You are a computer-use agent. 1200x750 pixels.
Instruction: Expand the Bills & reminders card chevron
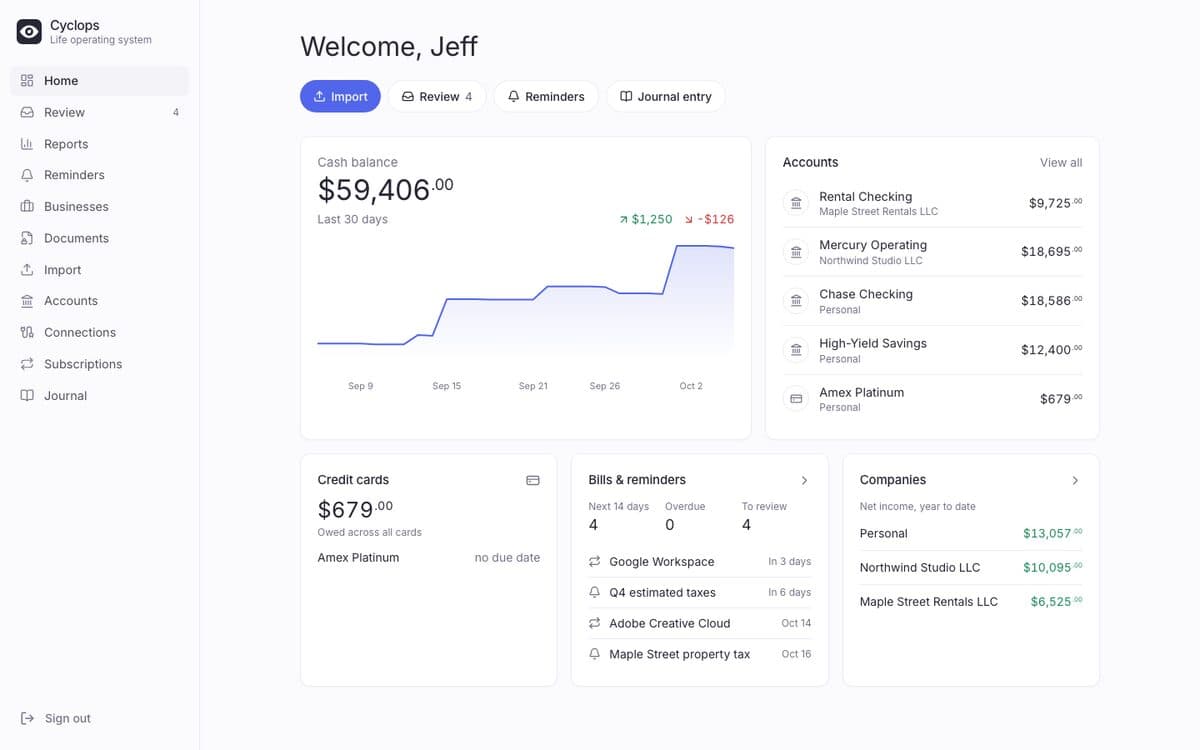point(804,480)
